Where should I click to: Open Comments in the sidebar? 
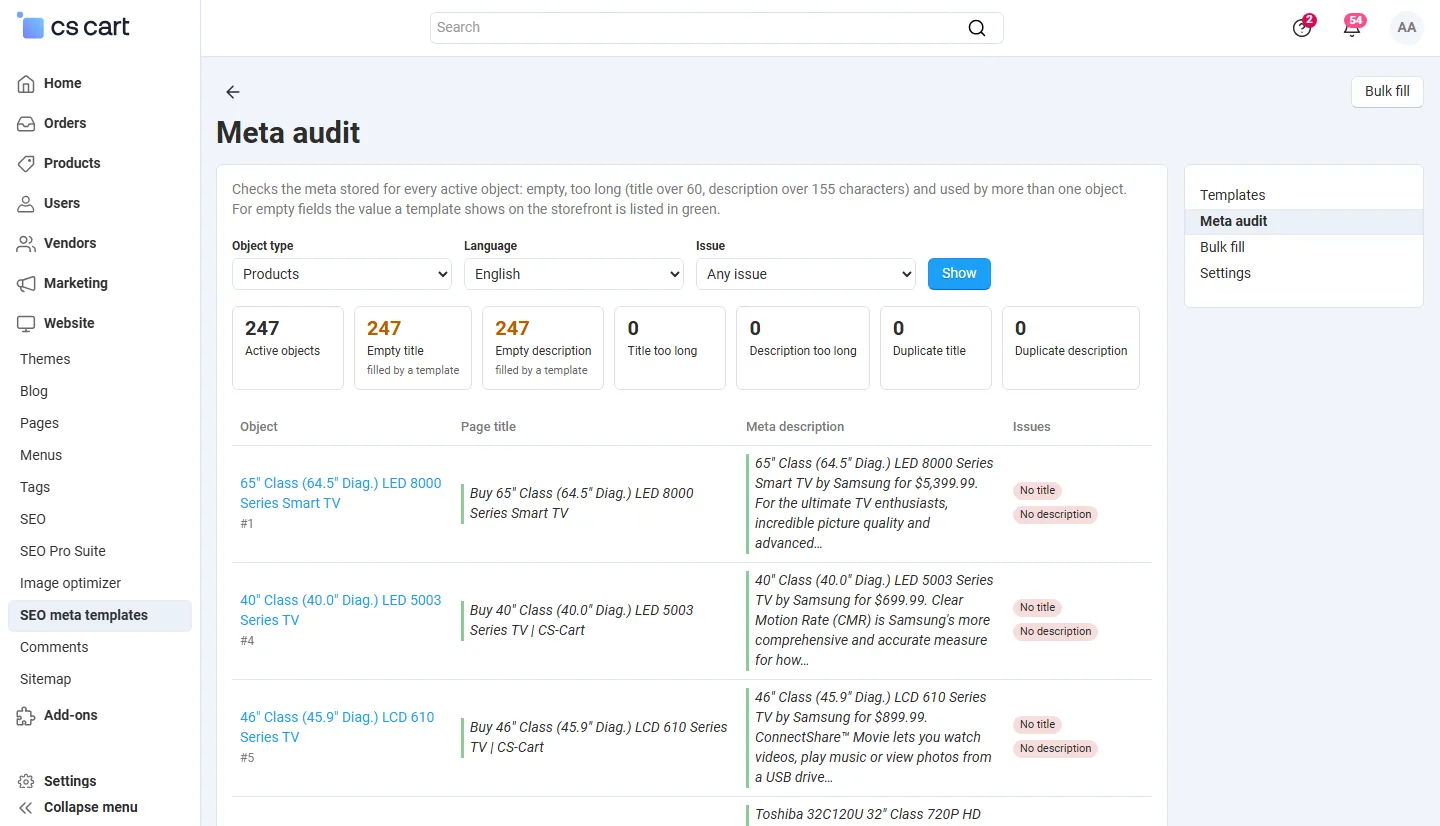pyautogui.click(x=54, y=647)
